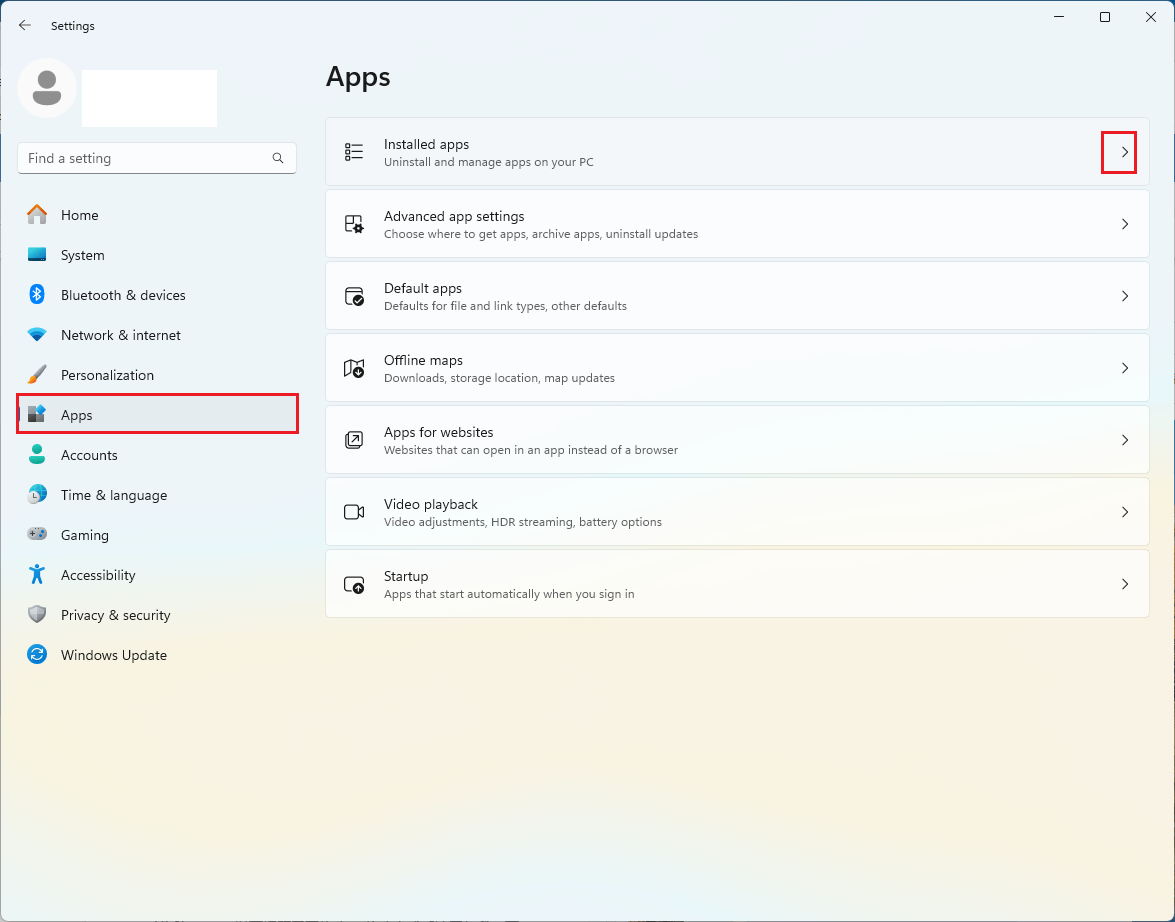Click the Default apps checkmark icon
This screenshot has width=1175, height=922.
click(x=354, y=296)
